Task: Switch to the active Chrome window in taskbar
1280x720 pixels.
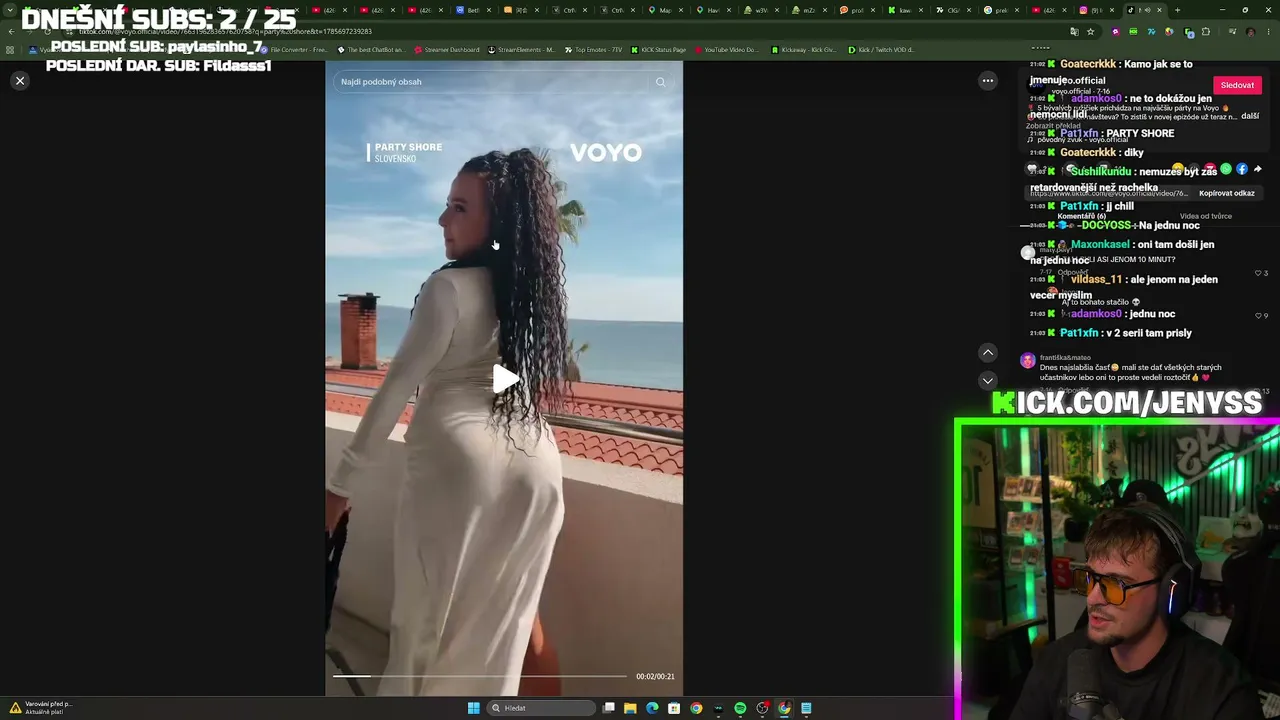Action: tap(784, 708)
